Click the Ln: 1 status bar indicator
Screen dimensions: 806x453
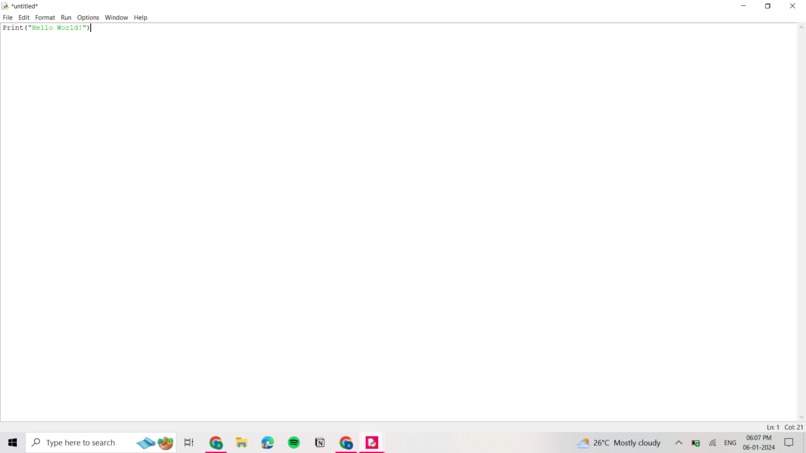coord(773,427)
